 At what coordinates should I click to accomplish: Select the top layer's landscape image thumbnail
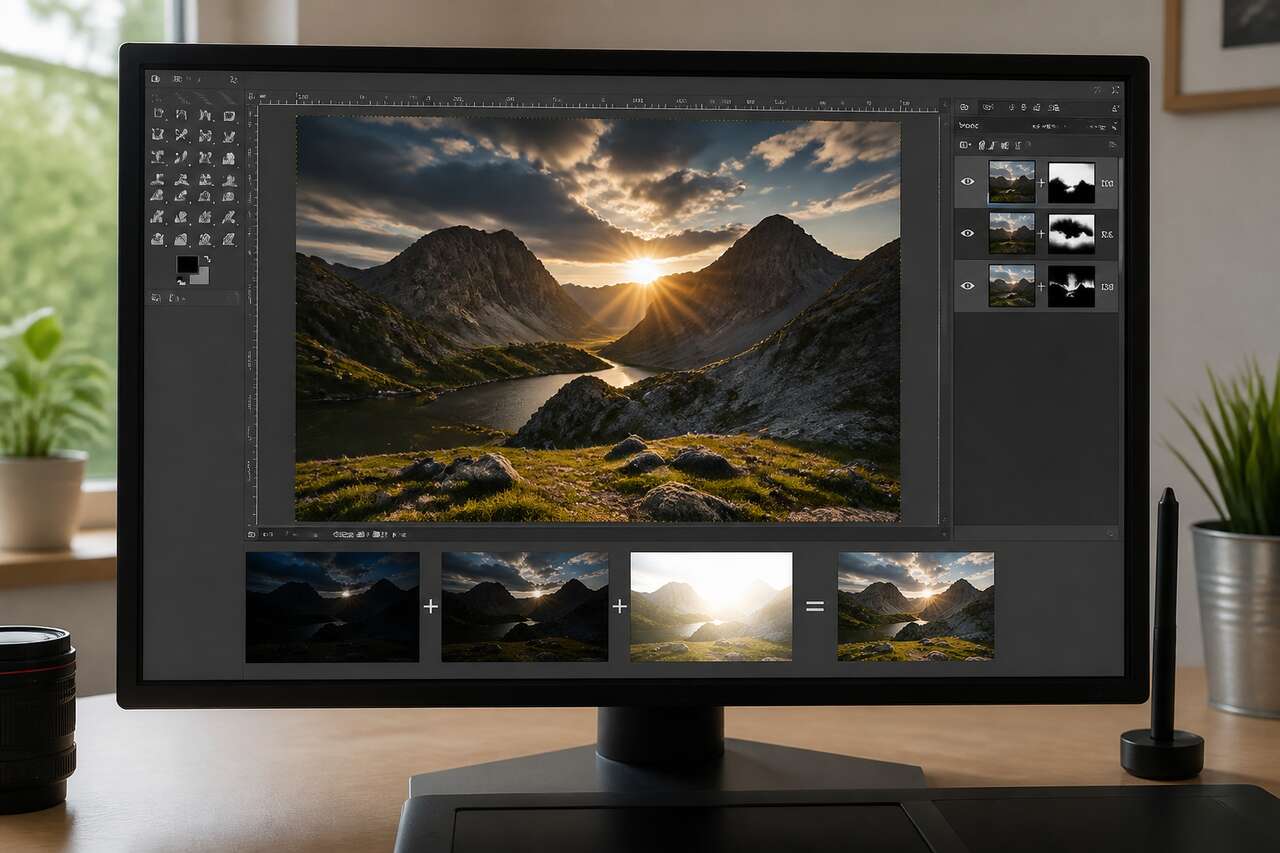pyautogui.click(x=1012, y=182)
